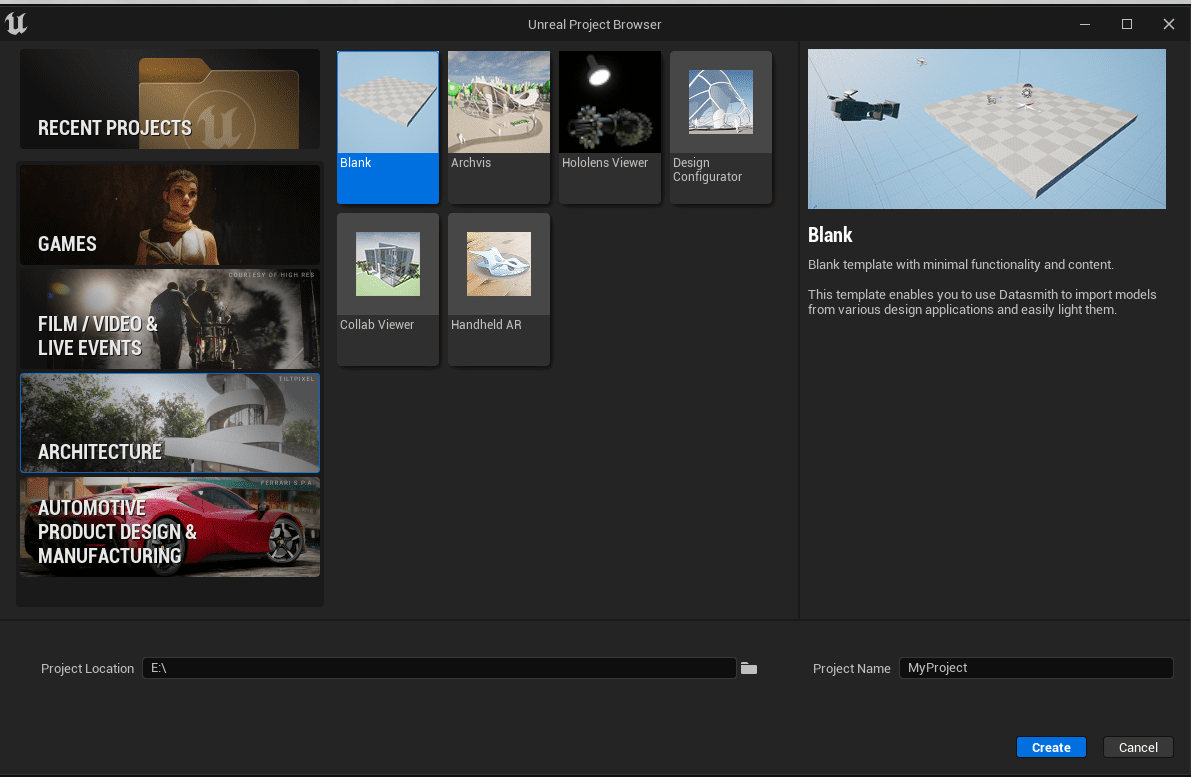Screen dimensions: 1191x777
Task: Choose the Architecture category
Action: (170, 423)
